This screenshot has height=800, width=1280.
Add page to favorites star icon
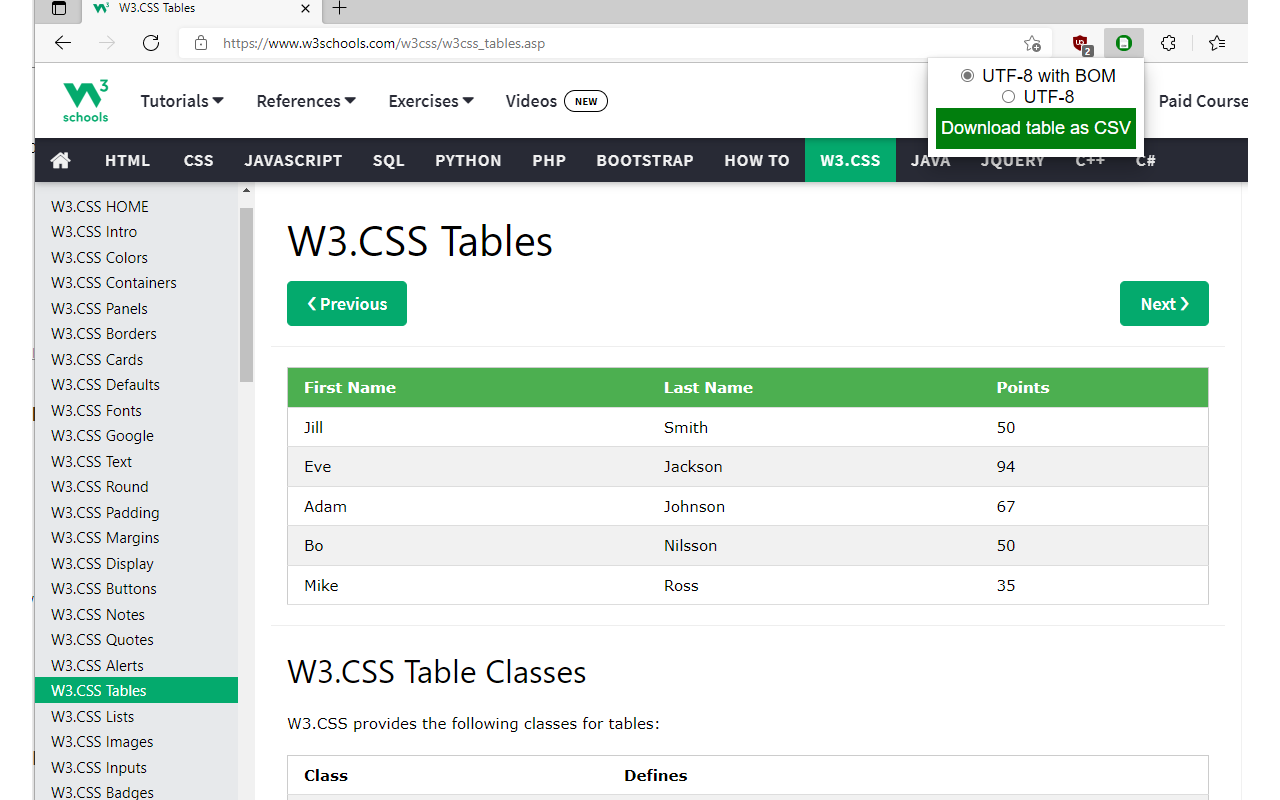pyautogui.click(x=1032, y=43)
